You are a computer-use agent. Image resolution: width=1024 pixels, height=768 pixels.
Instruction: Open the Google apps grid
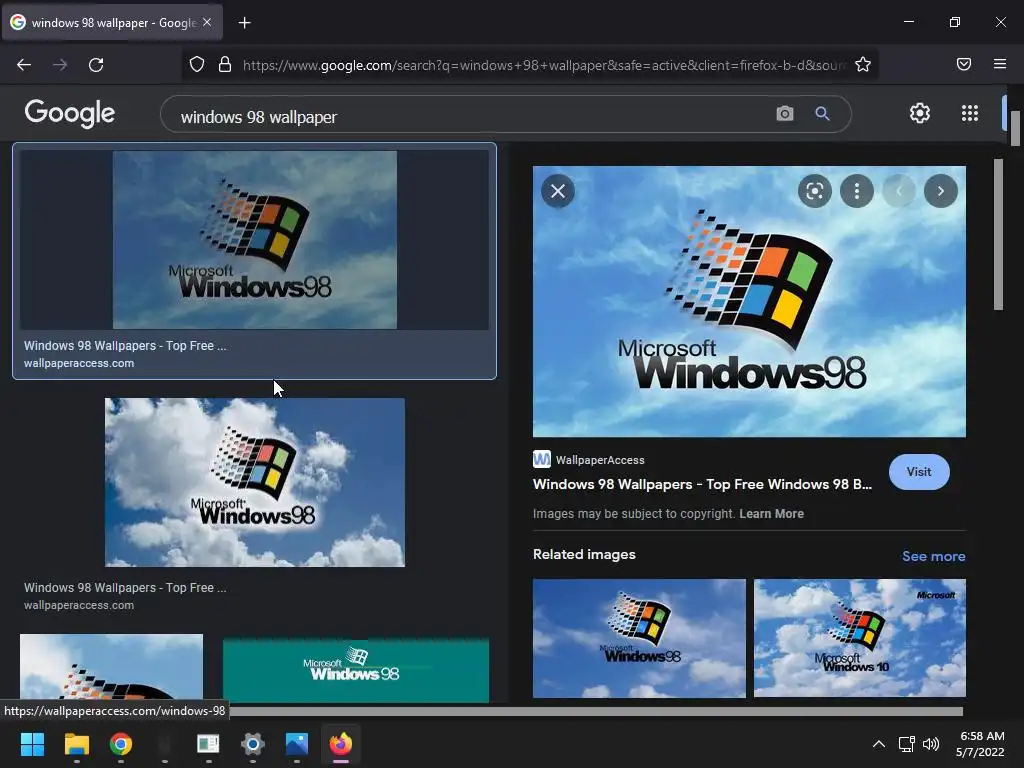[970, 113]
